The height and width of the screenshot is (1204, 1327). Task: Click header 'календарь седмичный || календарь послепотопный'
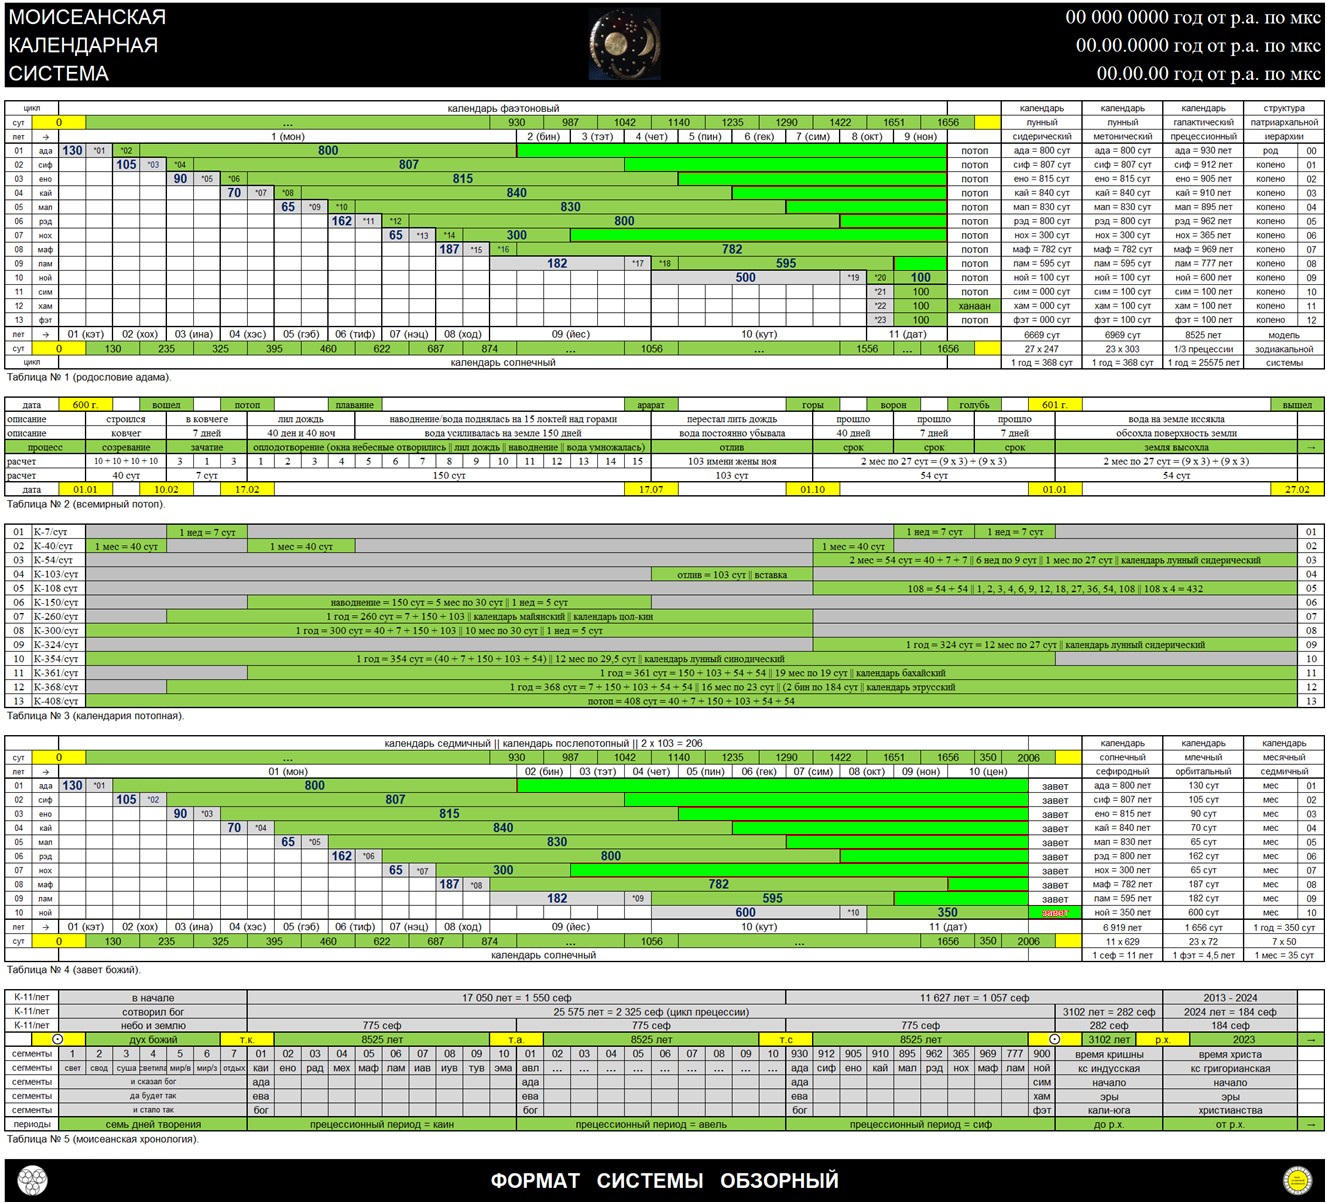pos(543,744)
